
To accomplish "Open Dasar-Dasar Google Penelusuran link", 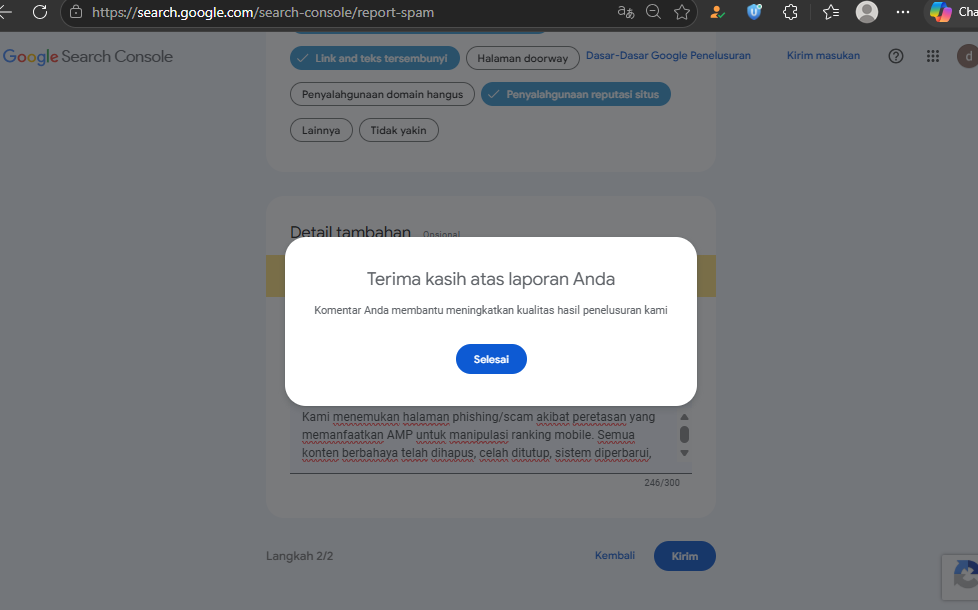I will [x=668, y=56].
